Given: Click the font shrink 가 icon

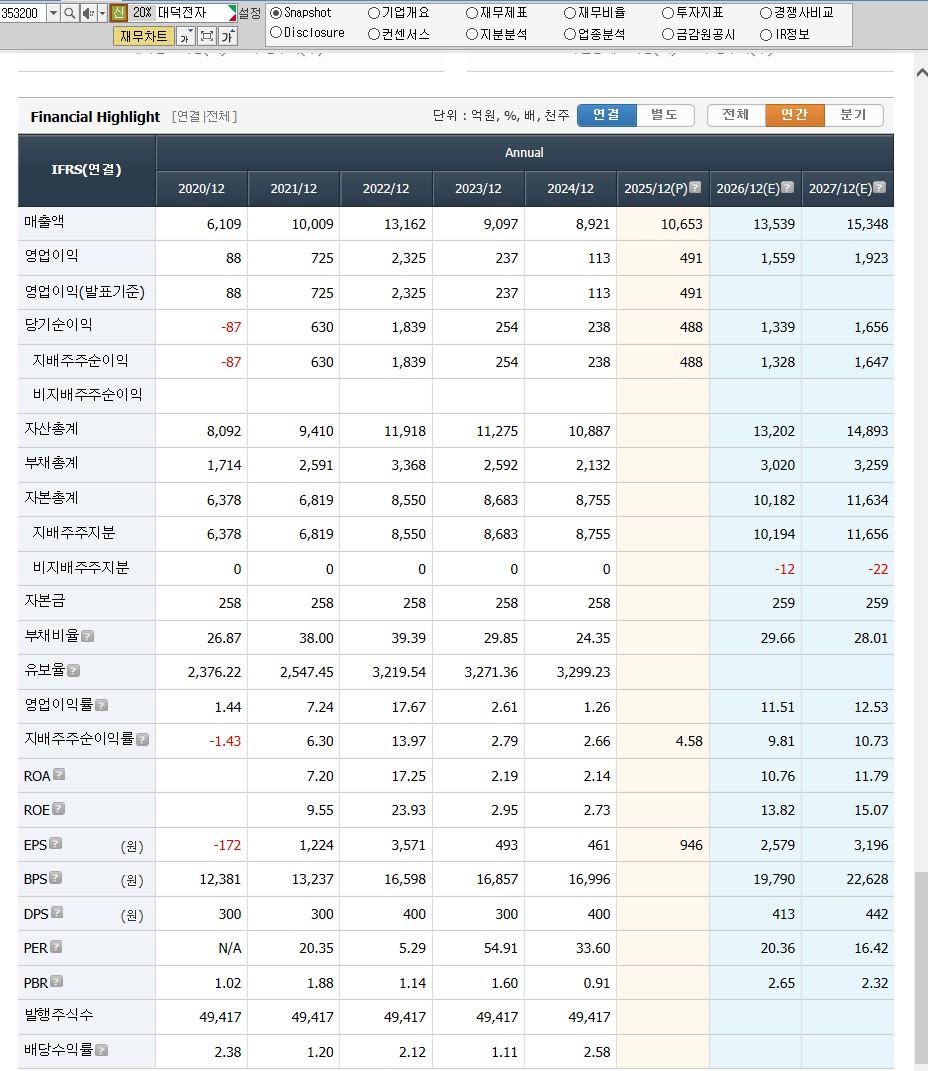Looking at the screenshot, I should [187, 36].
